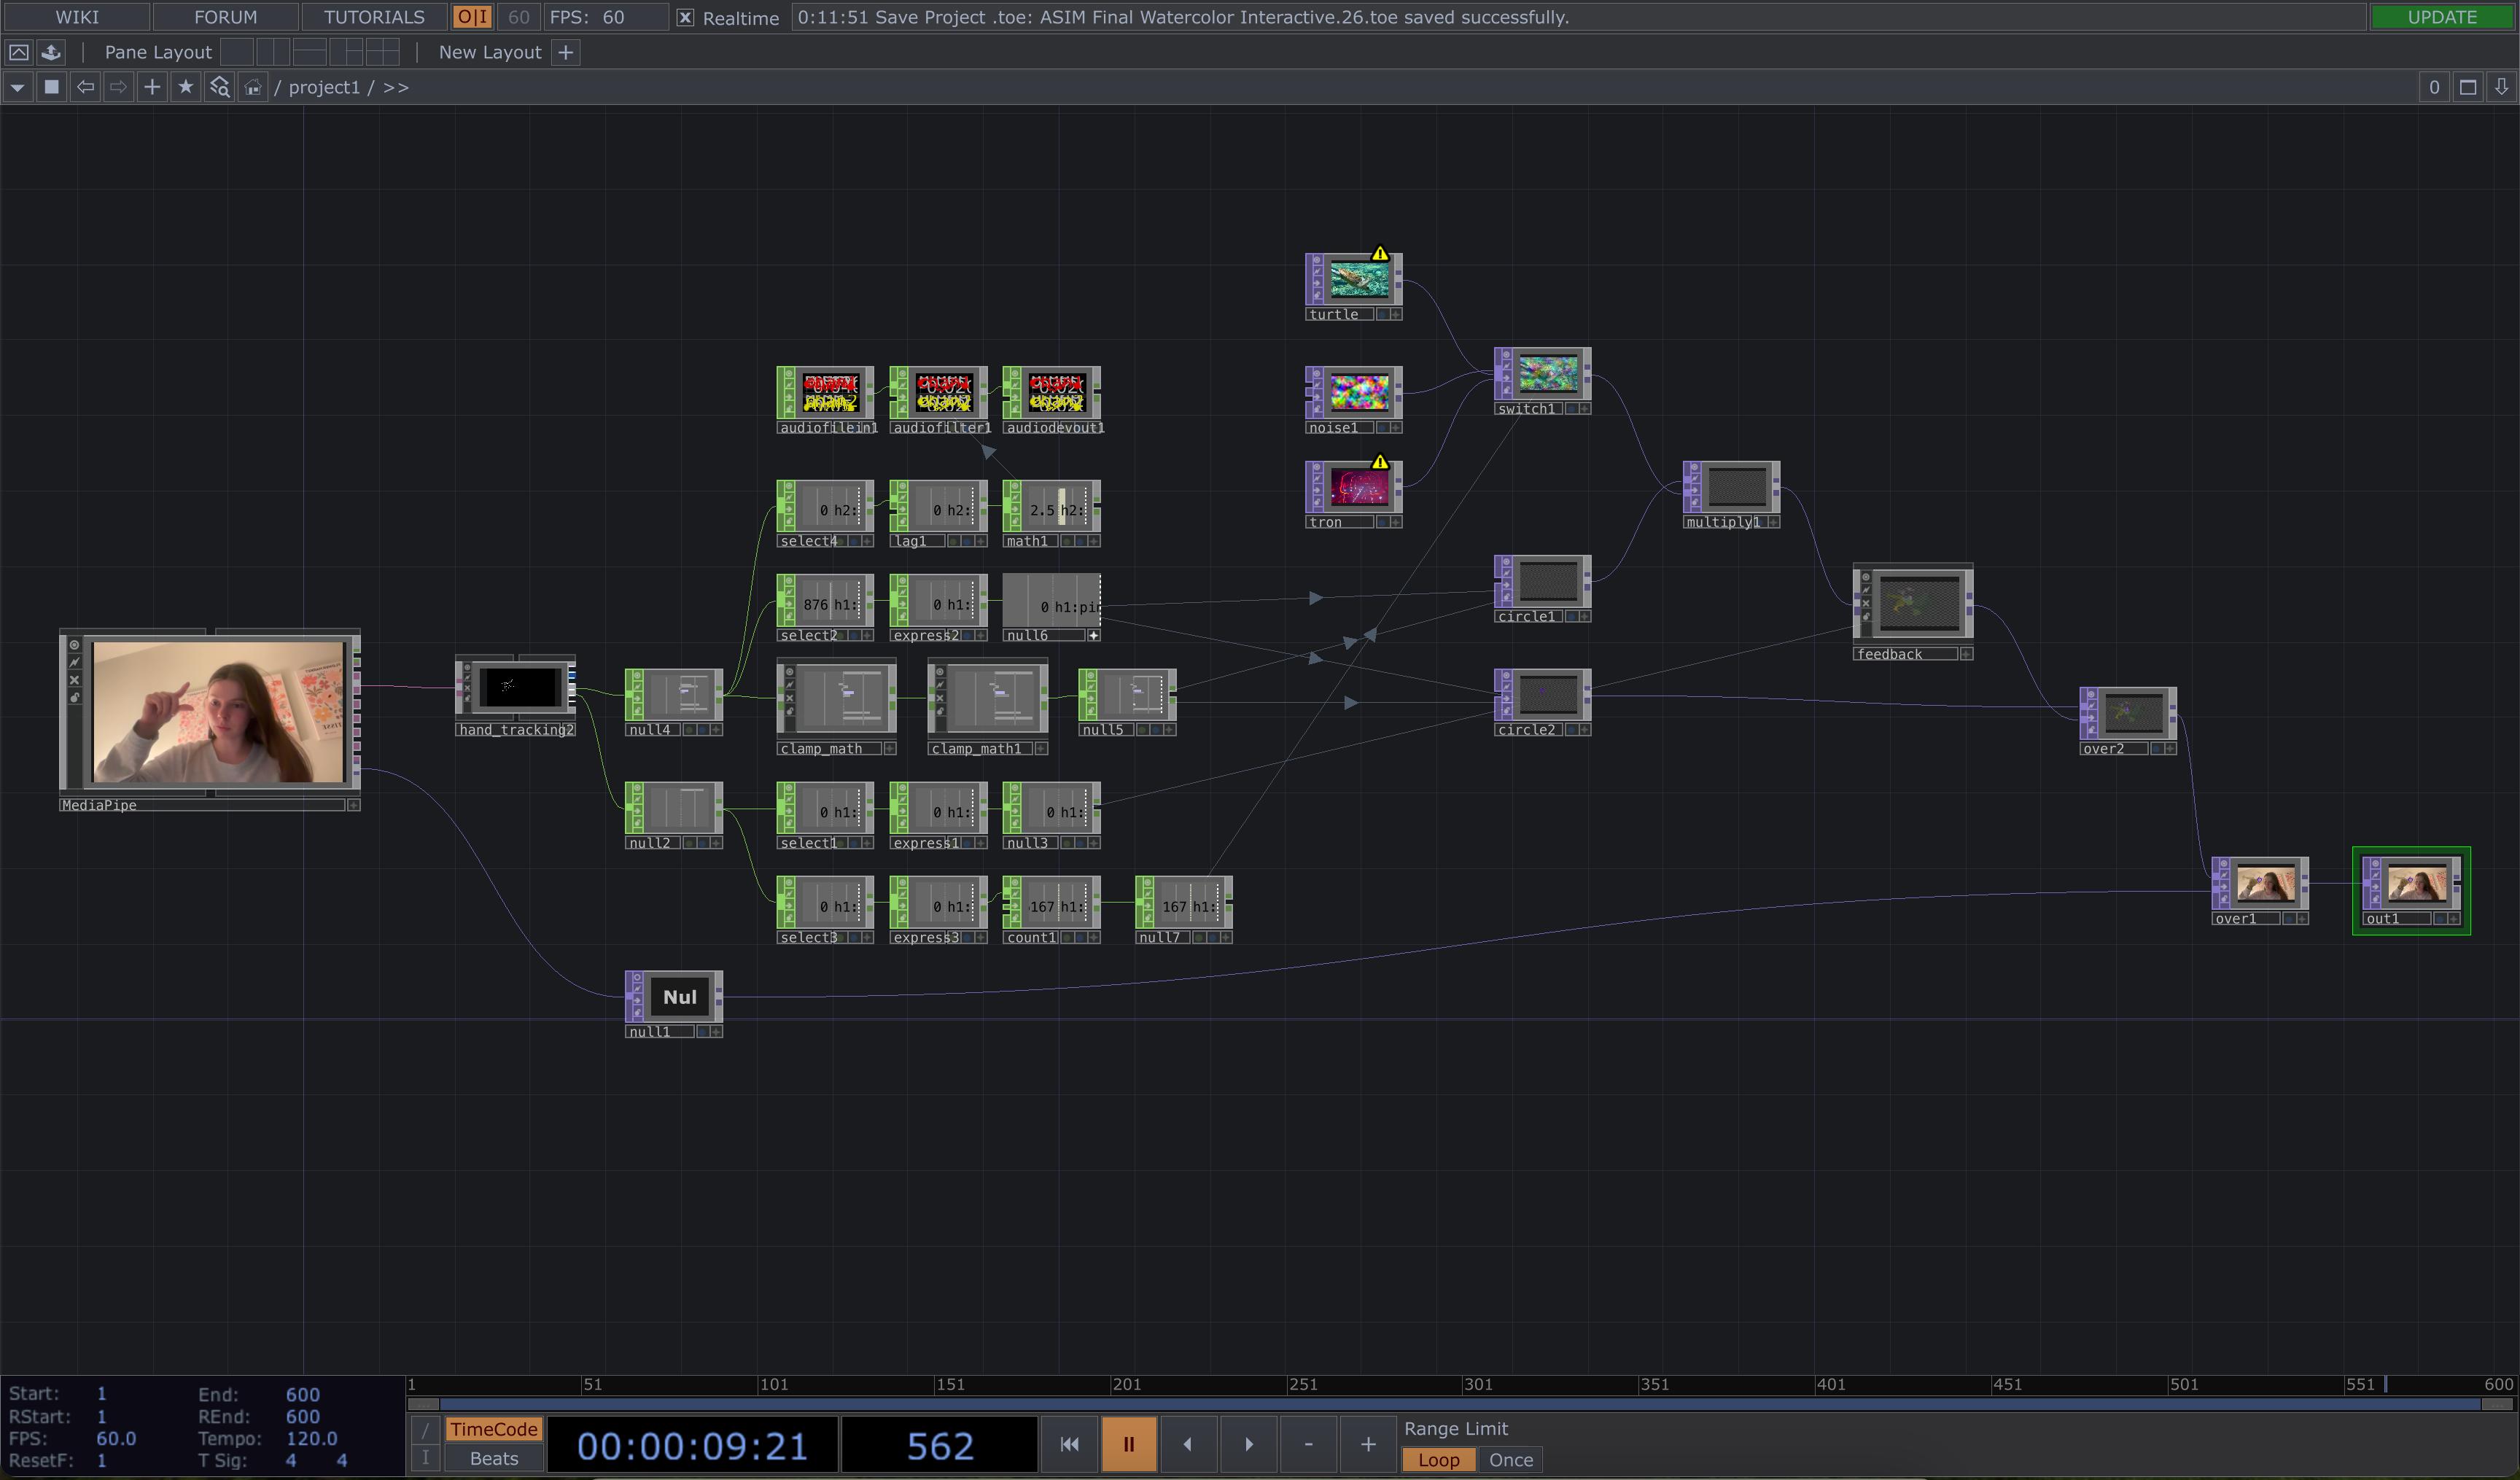2520x1480 pixels.
Task: Click the bookmark star icon
Action: click(185, 87)
